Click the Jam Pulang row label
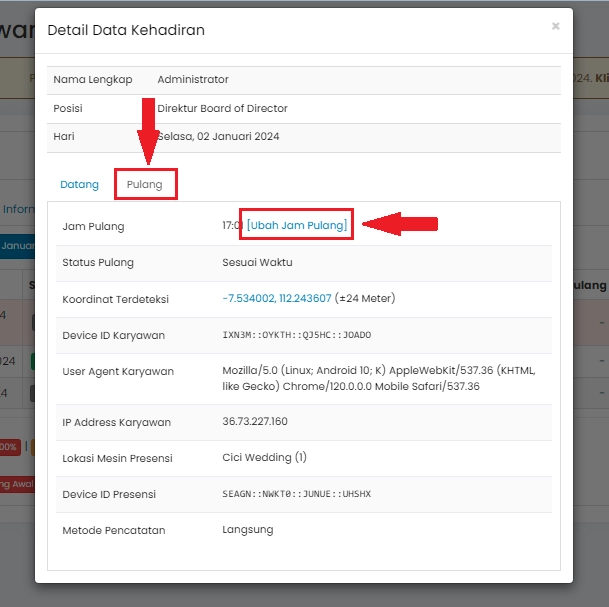 pyautogui.click(x=93, y=226)
